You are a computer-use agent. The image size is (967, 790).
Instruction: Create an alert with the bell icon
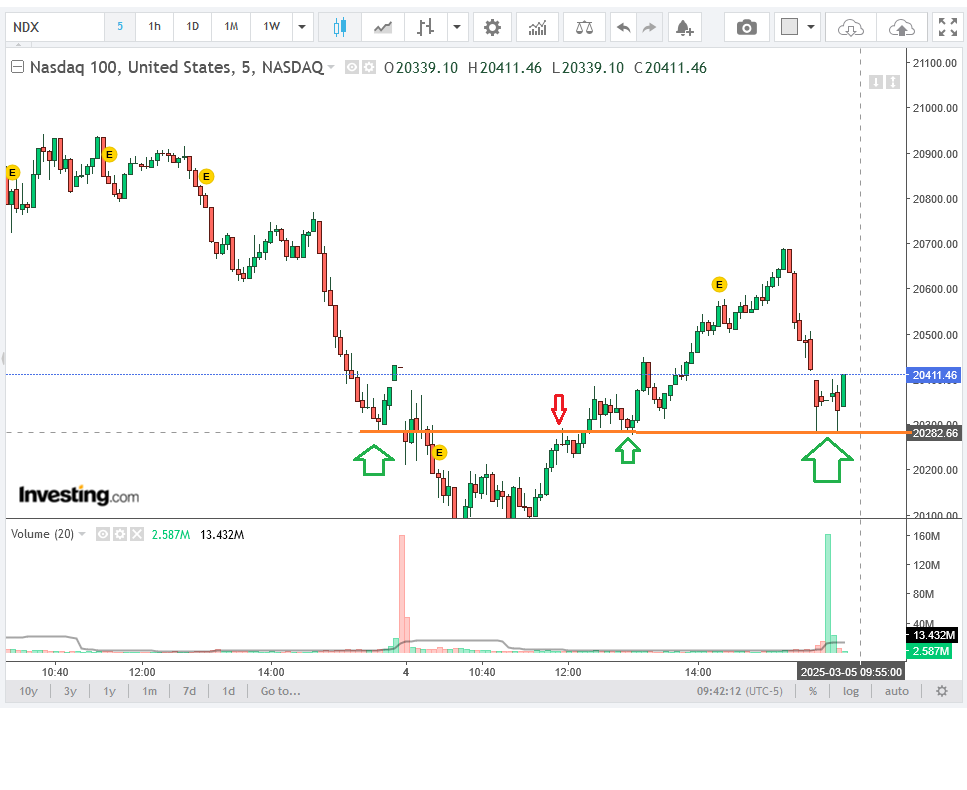(x=684, y=27)
